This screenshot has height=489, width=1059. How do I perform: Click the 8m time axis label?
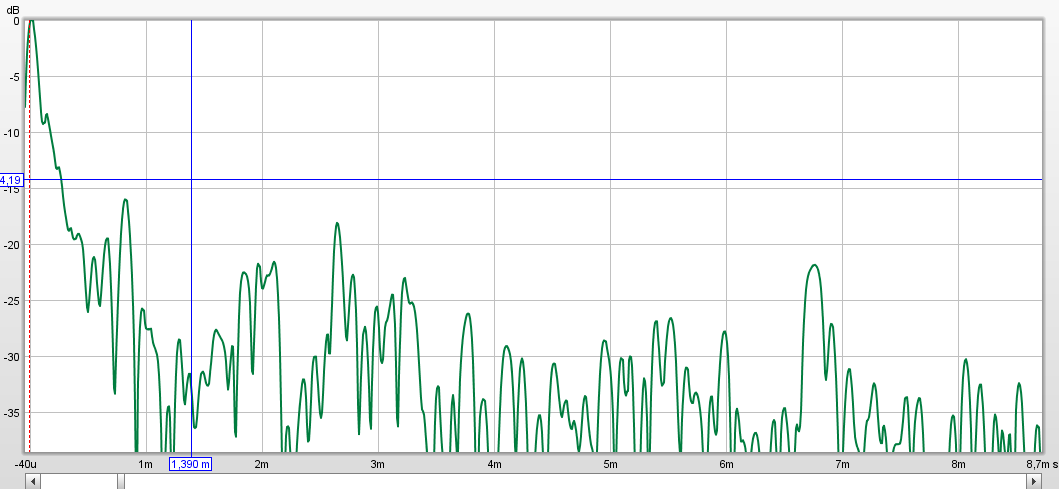pos(958,464)
